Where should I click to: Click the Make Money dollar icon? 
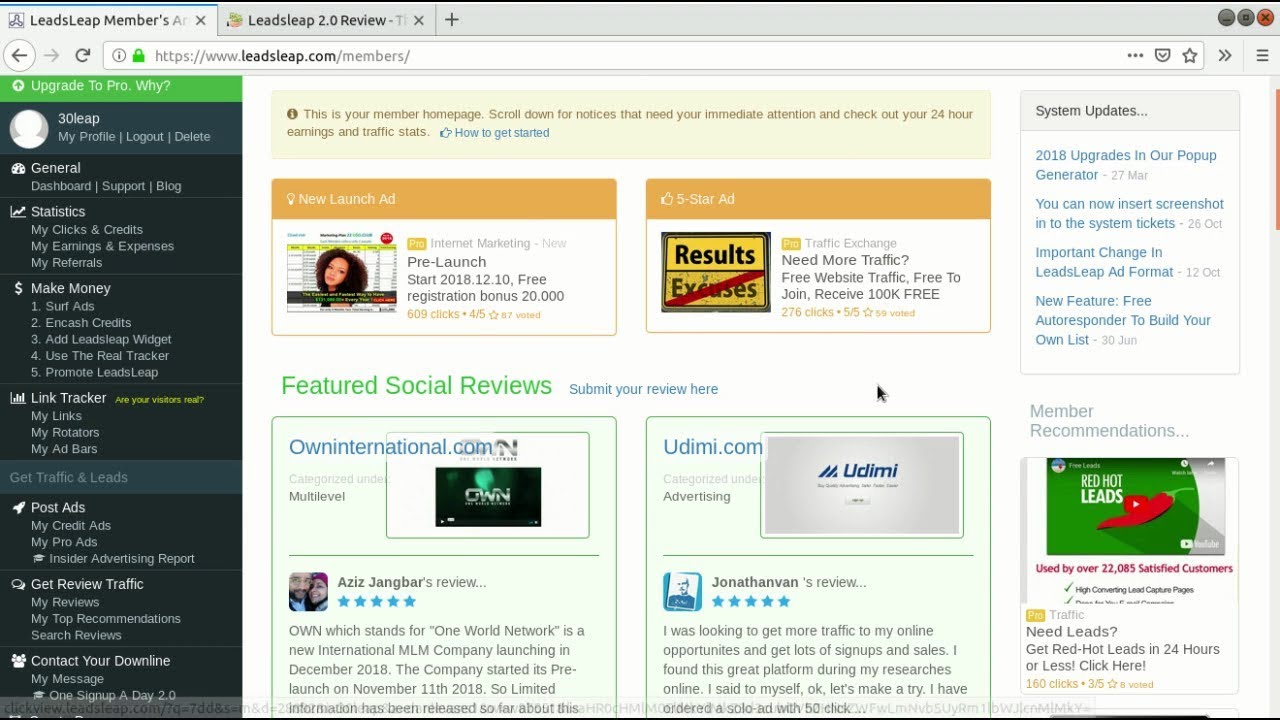coord(18,288)
